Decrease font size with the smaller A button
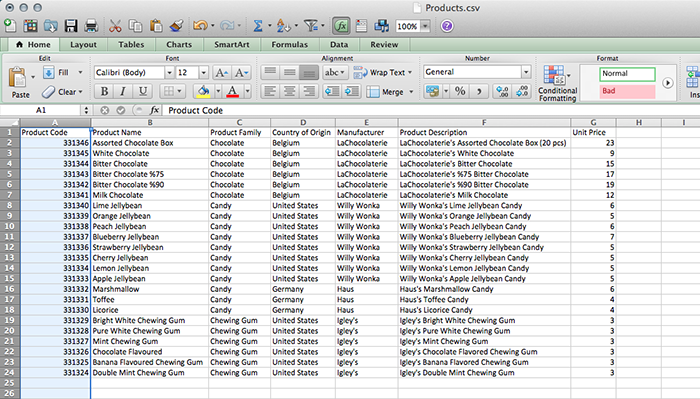Image resolution: width=700 pixels, height=399 pixels. pos(241,73)
